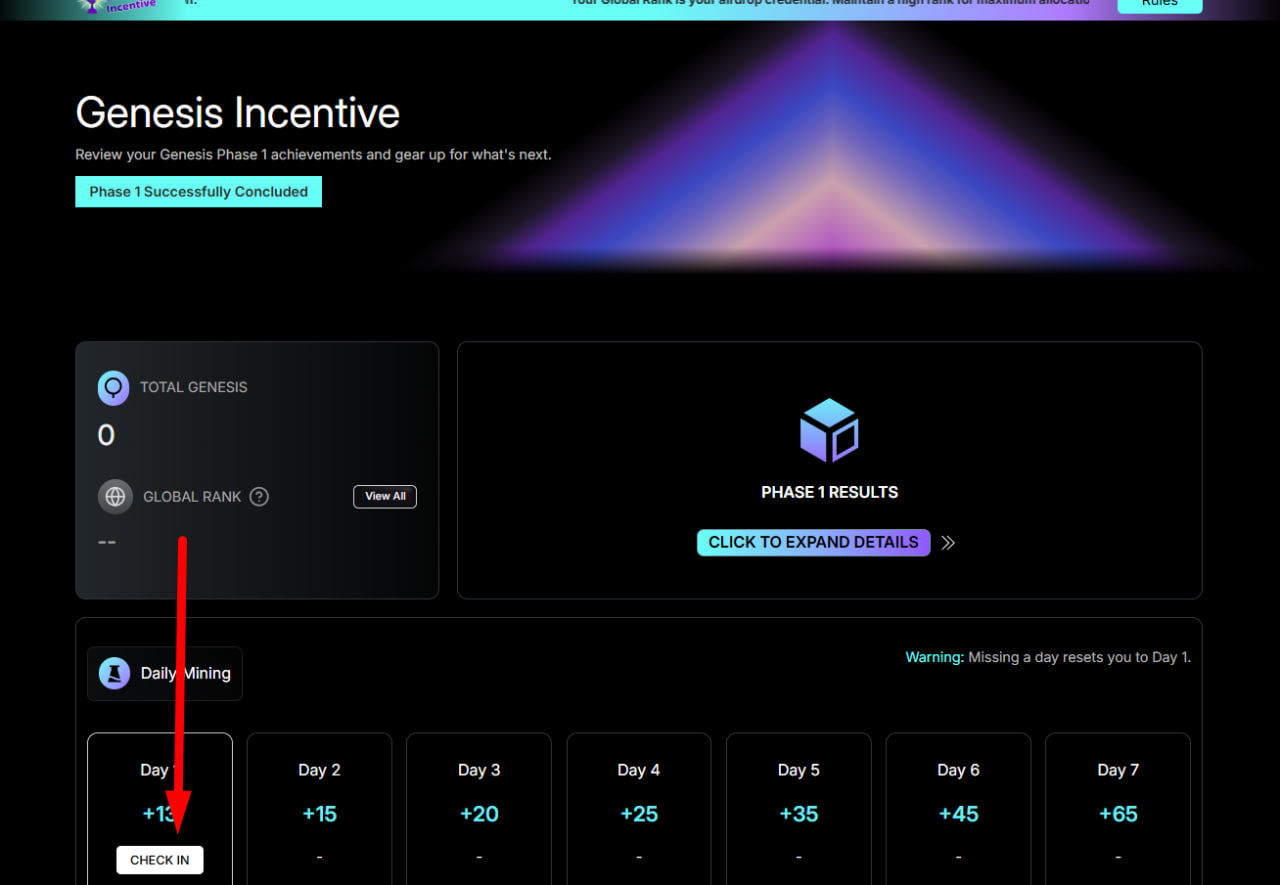Viewport: 1280px width, 885px height.
Task: Click the double chevron beside Expand Details
Action: (948, 543)
